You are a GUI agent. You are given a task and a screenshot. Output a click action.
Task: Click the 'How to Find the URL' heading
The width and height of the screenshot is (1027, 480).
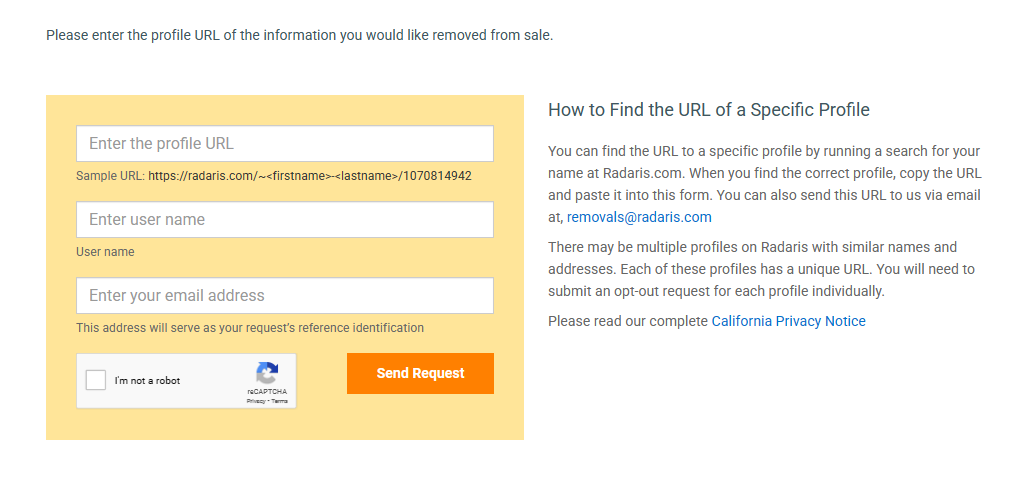point(709,110)
